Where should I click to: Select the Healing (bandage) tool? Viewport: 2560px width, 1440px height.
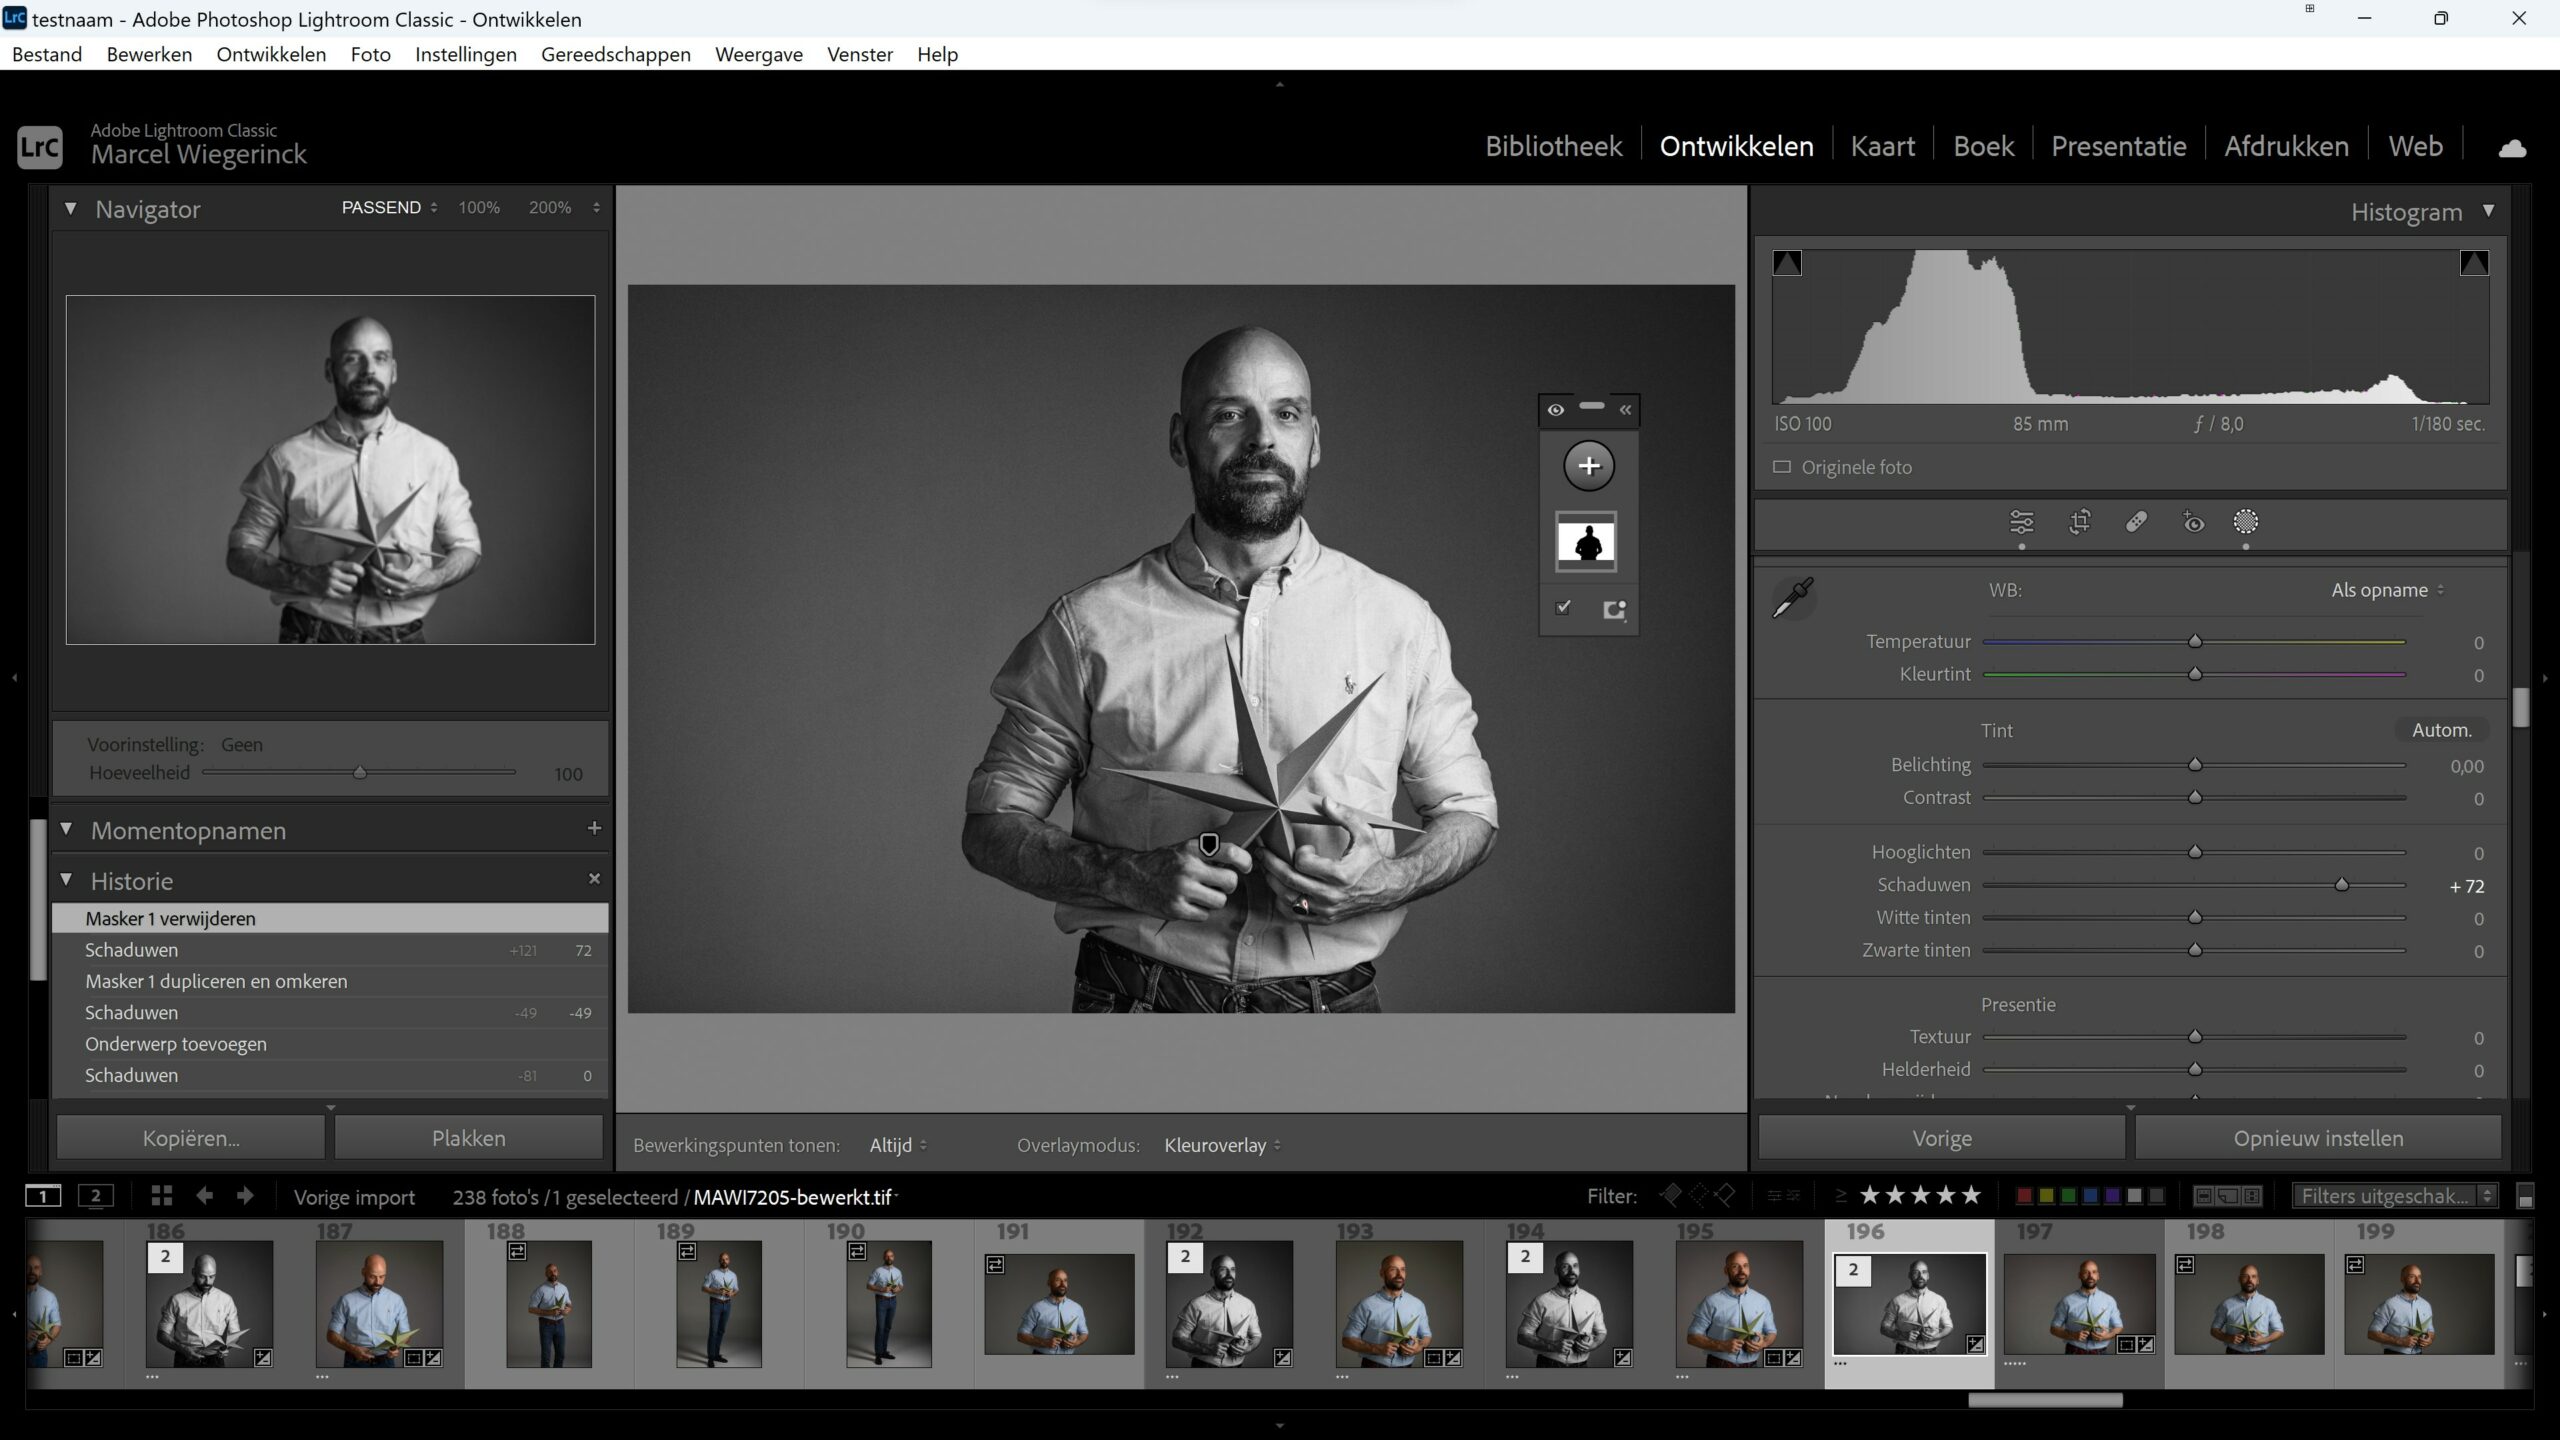tap(2136, 522)
